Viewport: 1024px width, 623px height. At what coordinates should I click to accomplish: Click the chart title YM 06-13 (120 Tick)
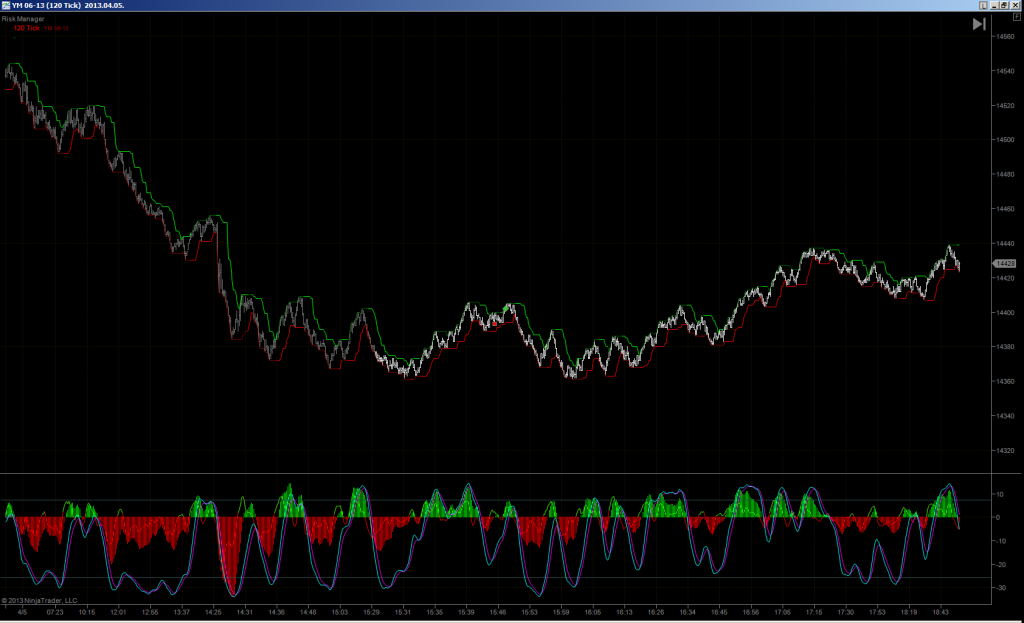(46, 5)
